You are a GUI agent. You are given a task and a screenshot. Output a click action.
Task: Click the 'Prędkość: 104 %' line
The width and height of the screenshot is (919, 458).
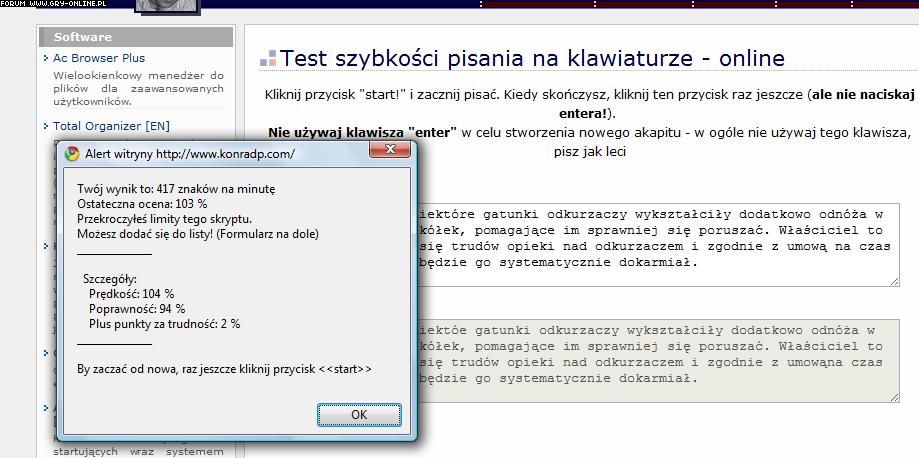coord(131,294)
